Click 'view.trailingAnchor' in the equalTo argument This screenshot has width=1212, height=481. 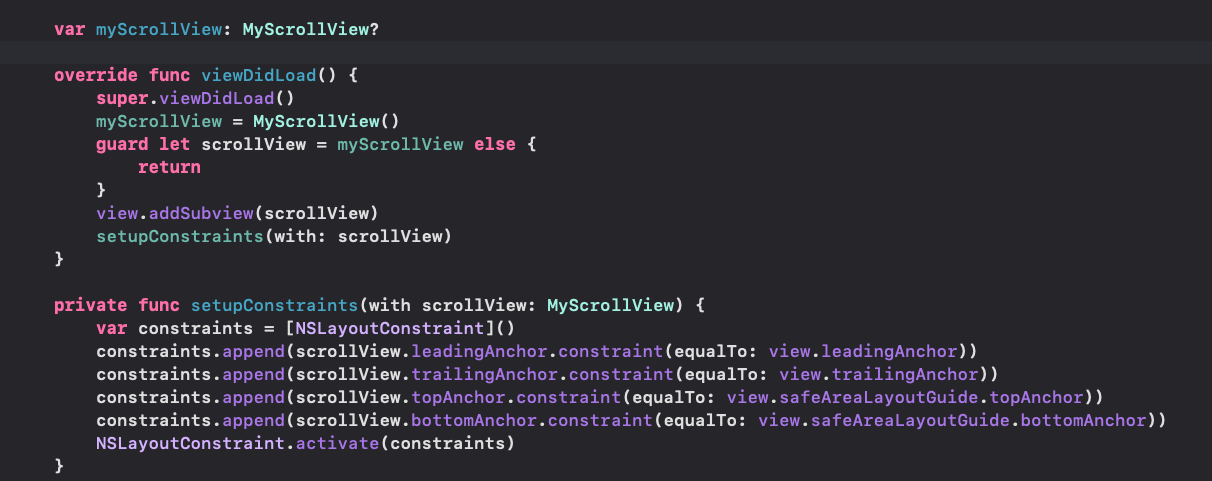(x=881, y=374)
